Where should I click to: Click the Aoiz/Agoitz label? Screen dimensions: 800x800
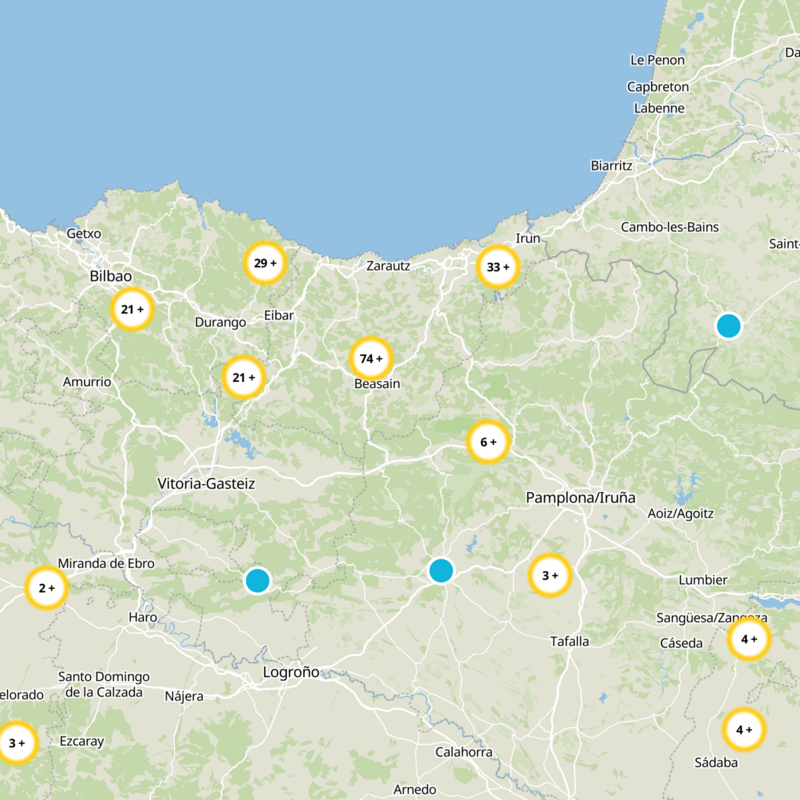click(680, 514)
